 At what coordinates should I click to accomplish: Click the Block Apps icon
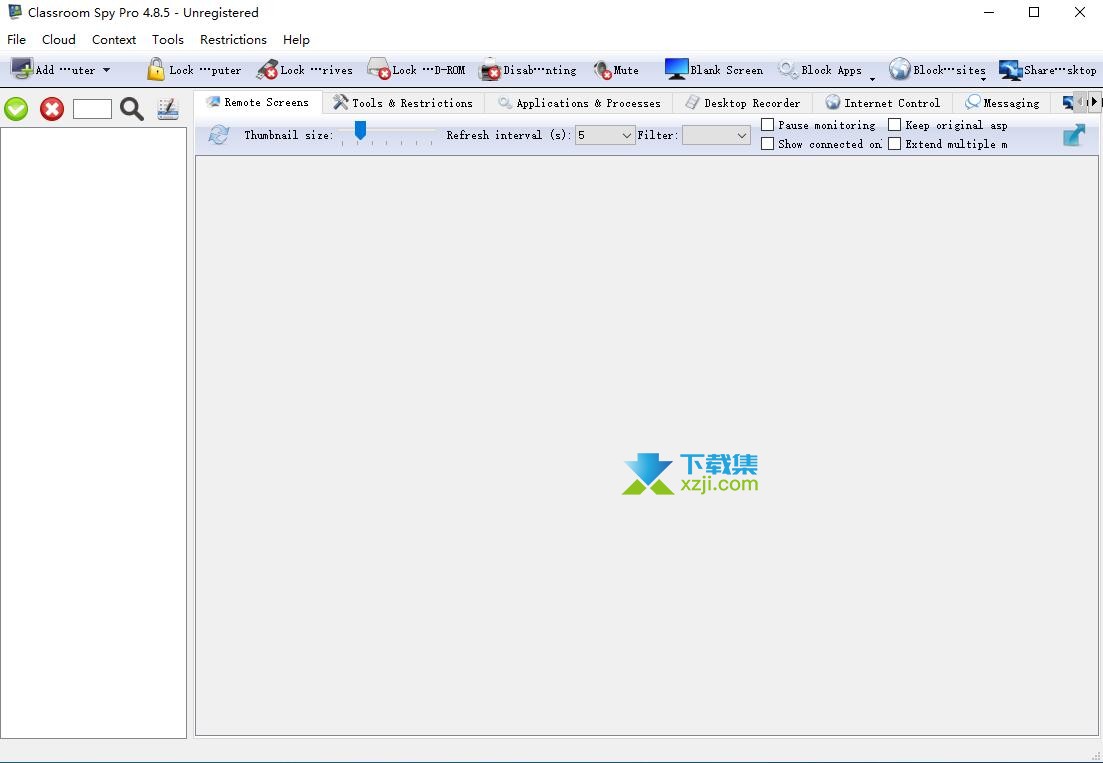coord(787,69)
